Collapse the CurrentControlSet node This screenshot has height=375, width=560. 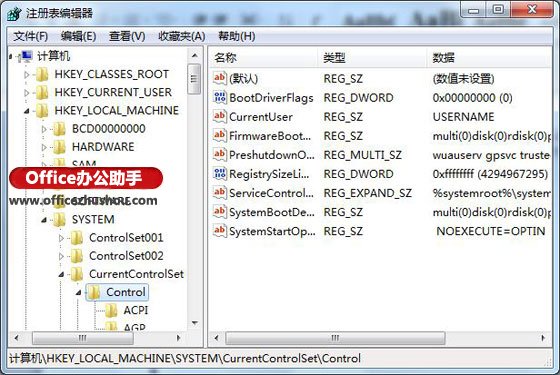(x=61, y=275)
